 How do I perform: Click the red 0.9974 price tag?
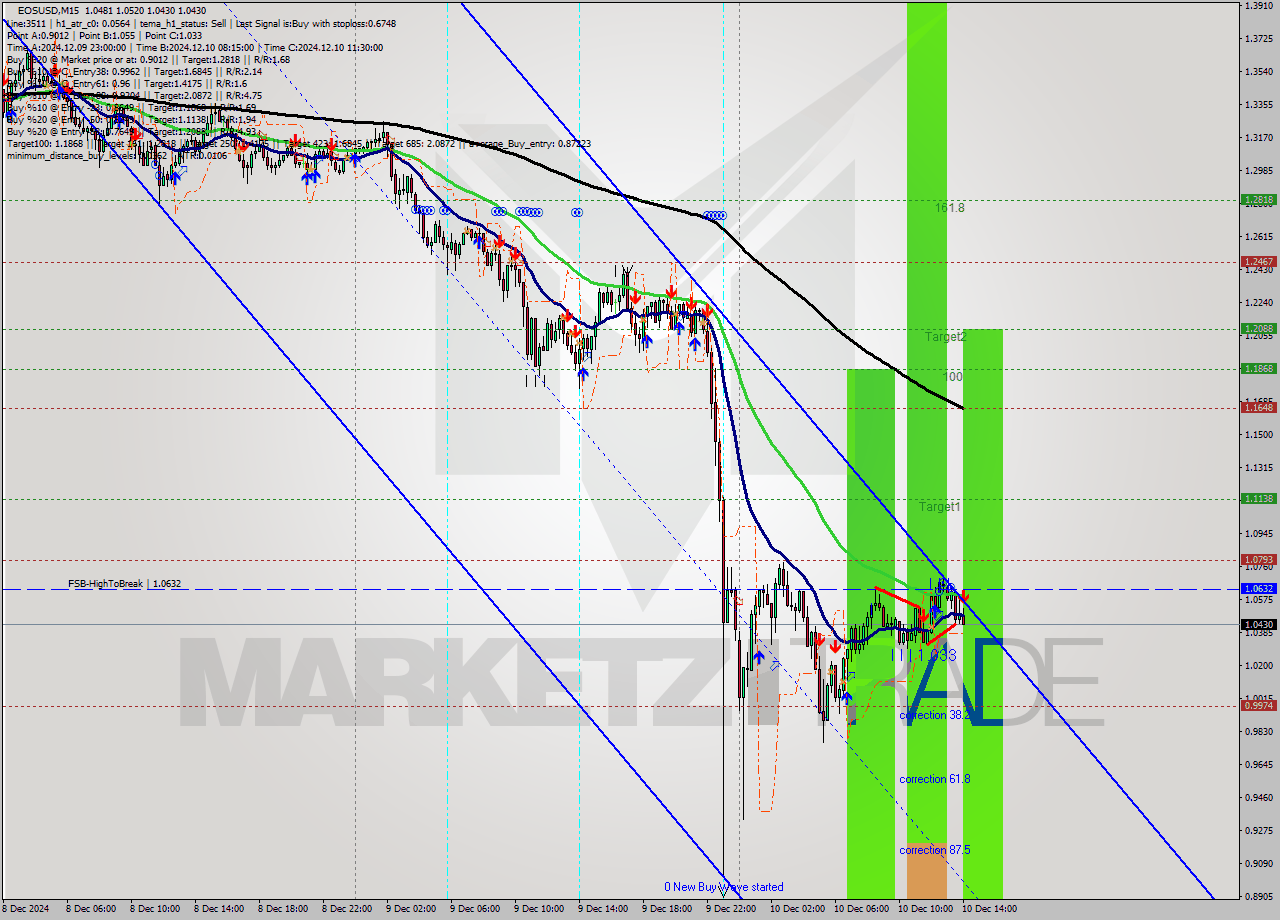click(1258, 705)
